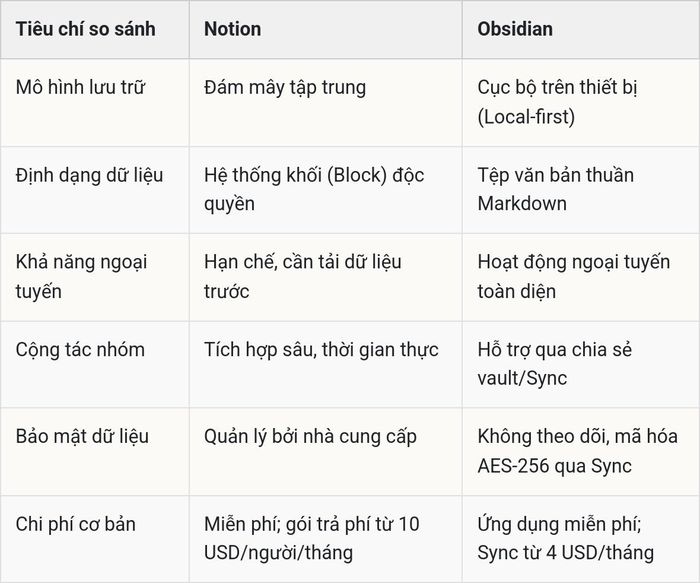Image resolution: width=700 pixels, height=583 pixels.
Task: Select the 'Cộng tác nhóm' row label
Action: 80,350
